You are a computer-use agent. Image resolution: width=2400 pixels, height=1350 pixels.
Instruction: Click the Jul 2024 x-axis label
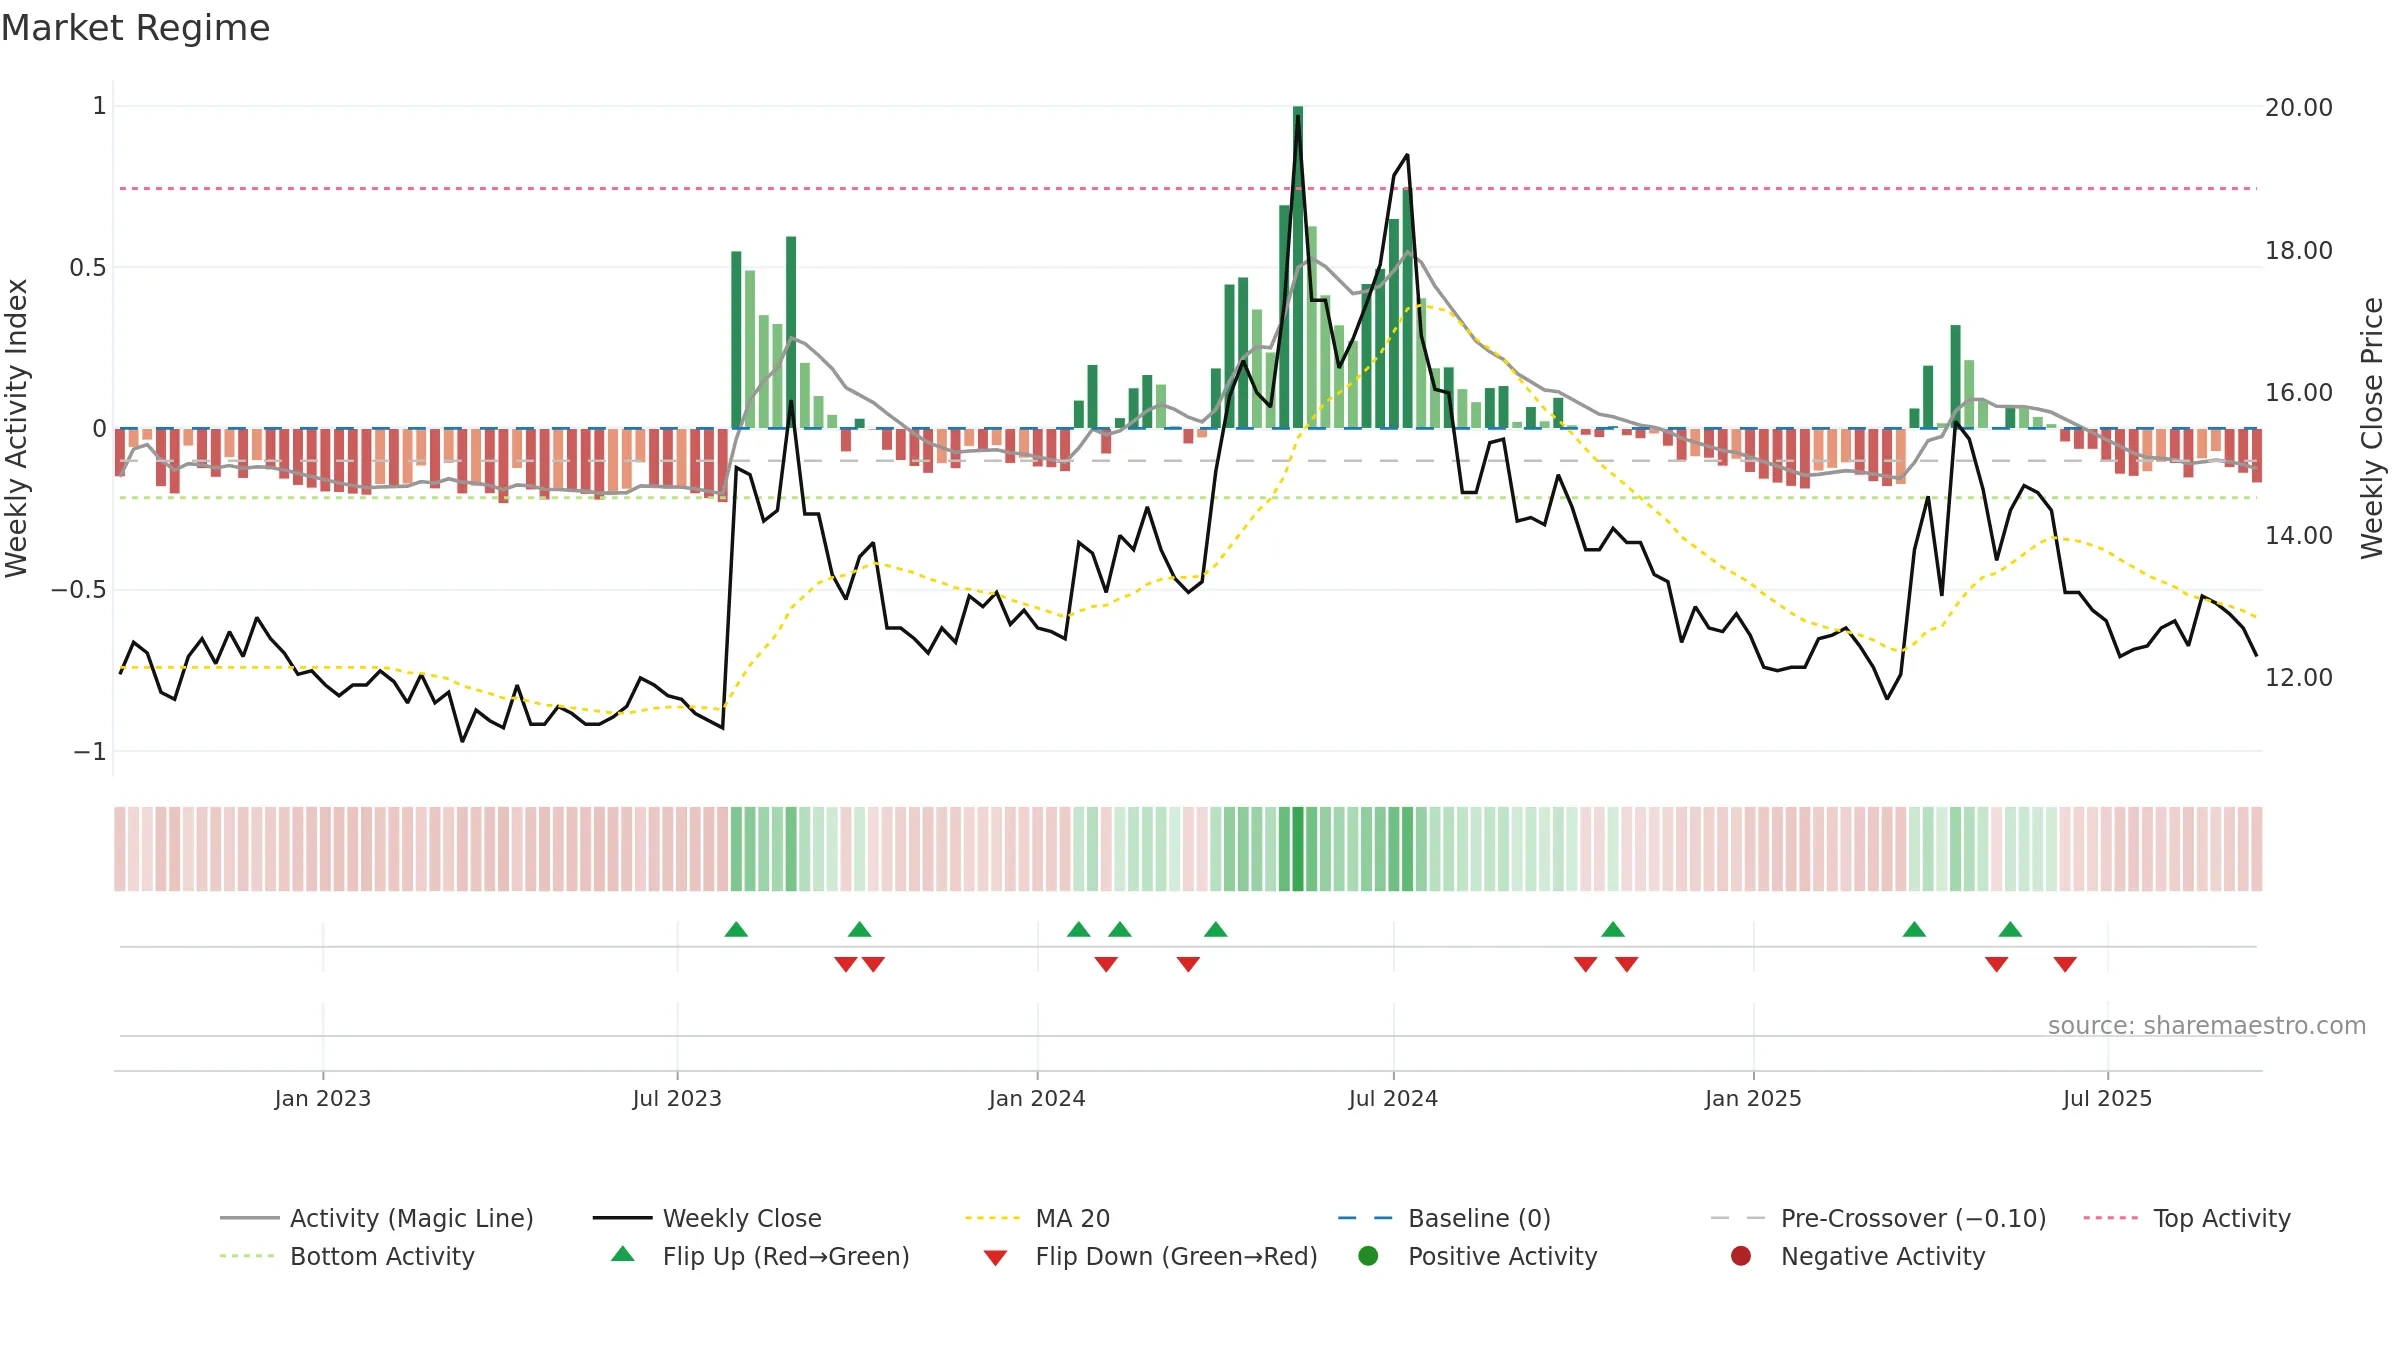click(x=1393, y=1098)
